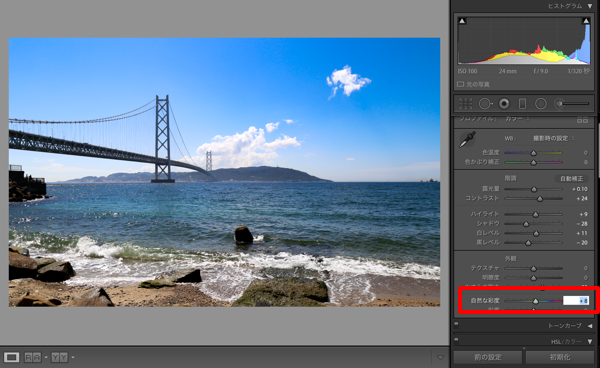Select the Spot Removal tool
Image resolution: width=600 pixels, height=368 pixels.
coord(485,104)
